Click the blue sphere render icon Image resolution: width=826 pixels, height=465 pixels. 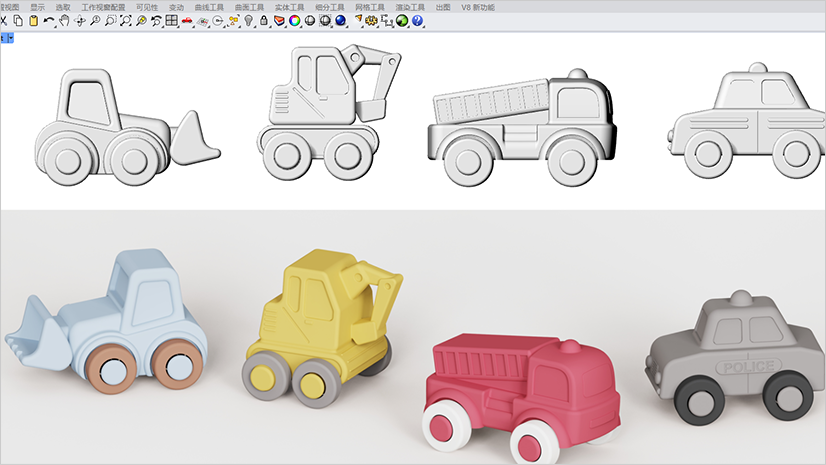[340, 20]
